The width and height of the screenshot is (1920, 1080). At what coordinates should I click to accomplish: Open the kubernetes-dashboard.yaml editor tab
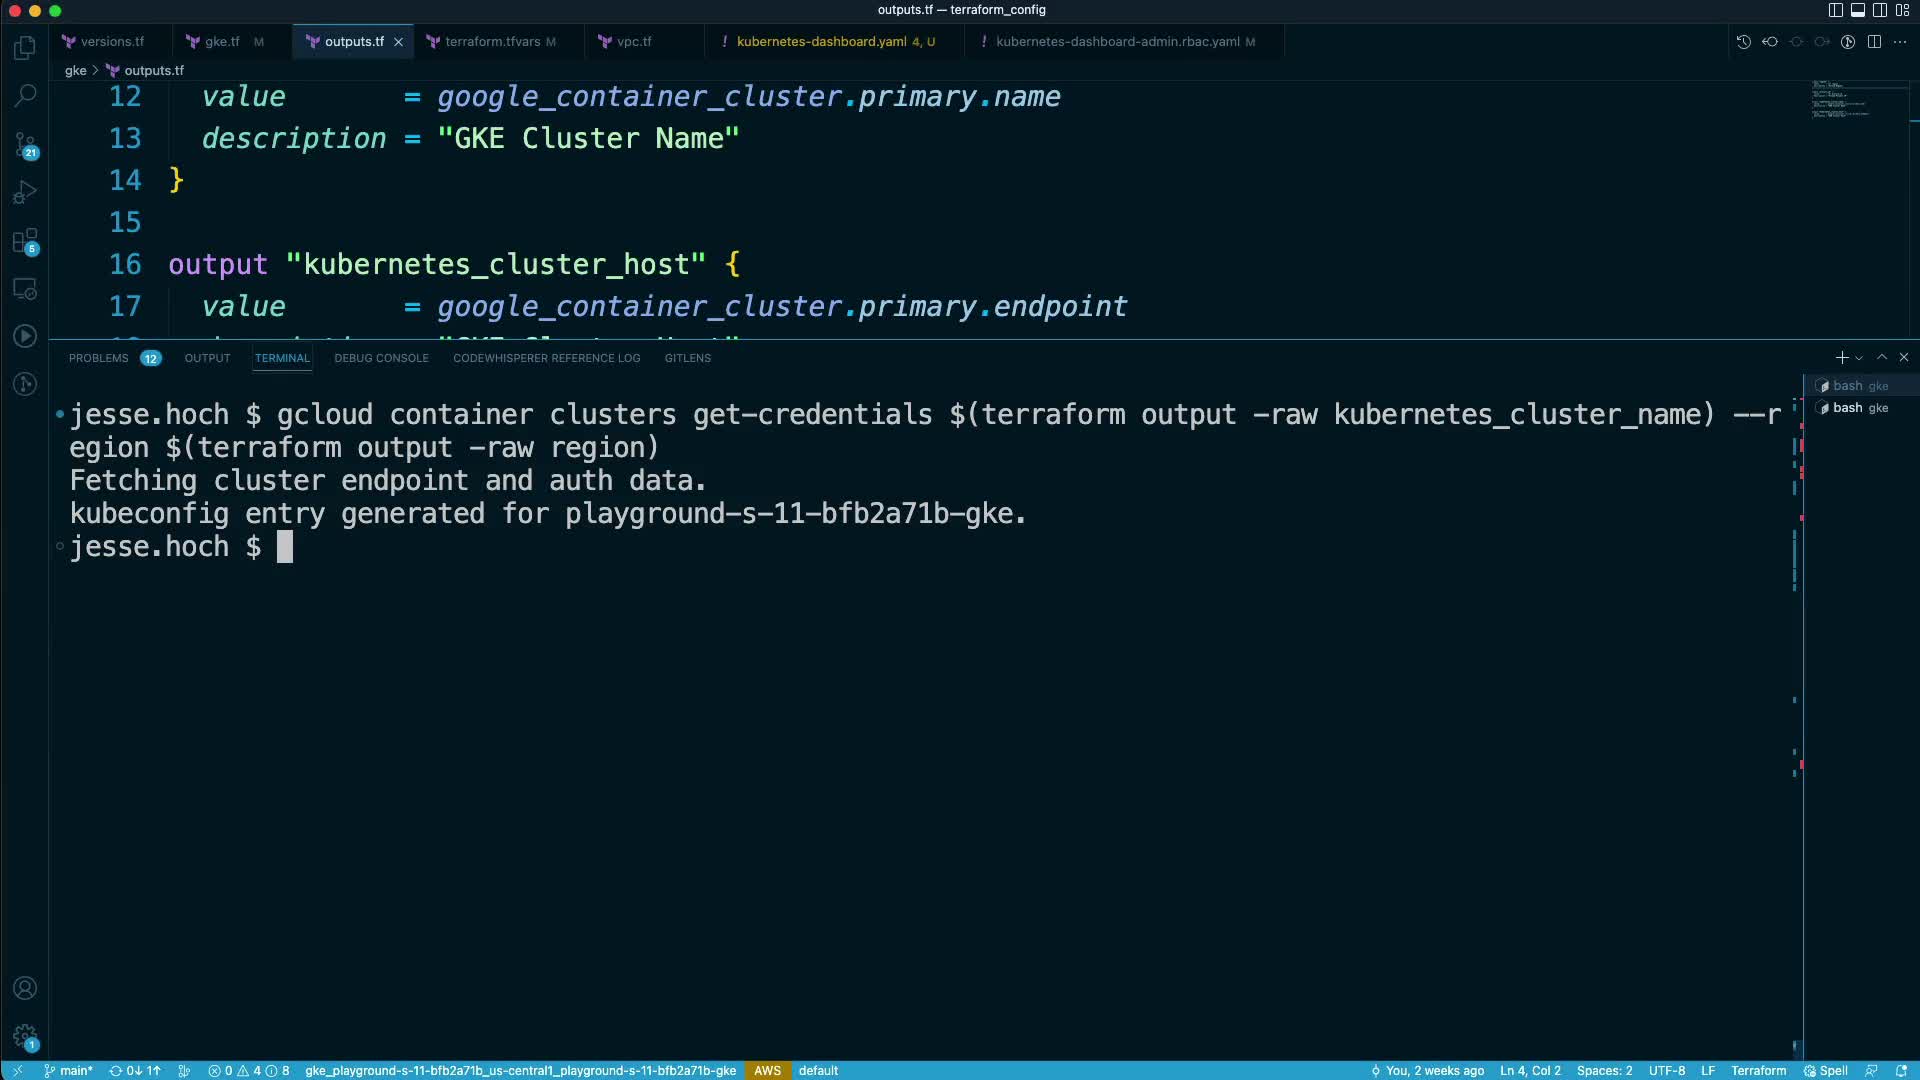click(821, 42)
